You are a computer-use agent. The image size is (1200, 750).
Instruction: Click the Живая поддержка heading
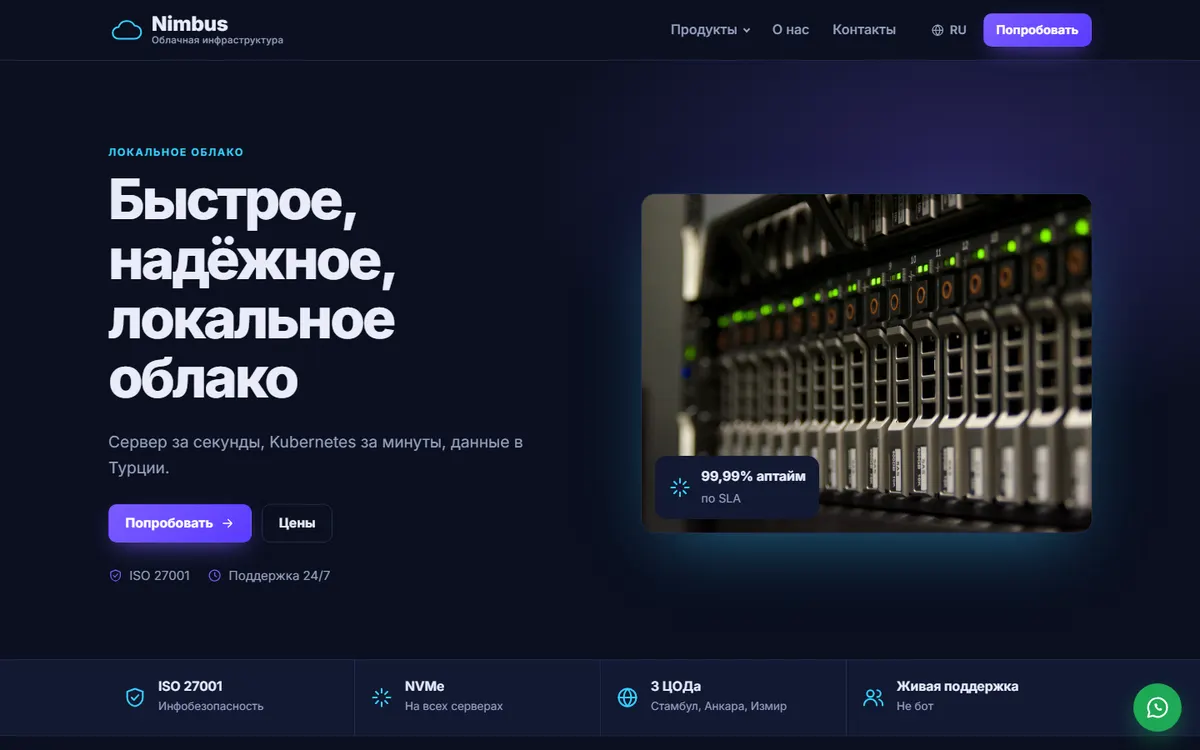[958, 686]
